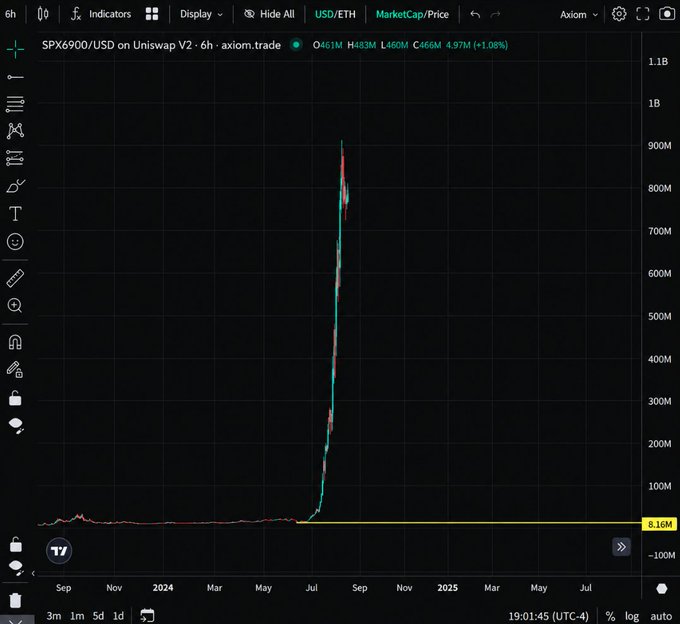Toggle log scale mode
Image resolution: width=680 pixels, height=624 pixels.
pos(632,616)
